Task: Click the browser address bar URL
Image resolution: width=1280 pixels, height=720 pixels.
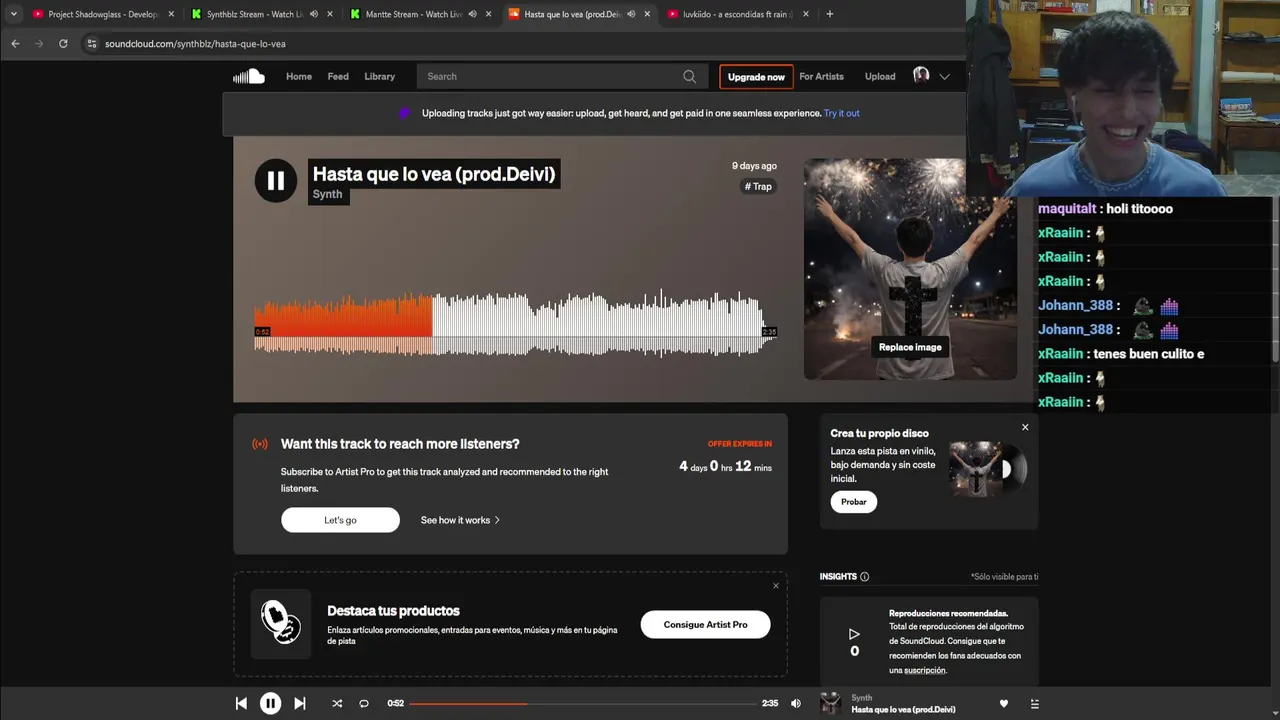Action: click(x=195, y=44)
